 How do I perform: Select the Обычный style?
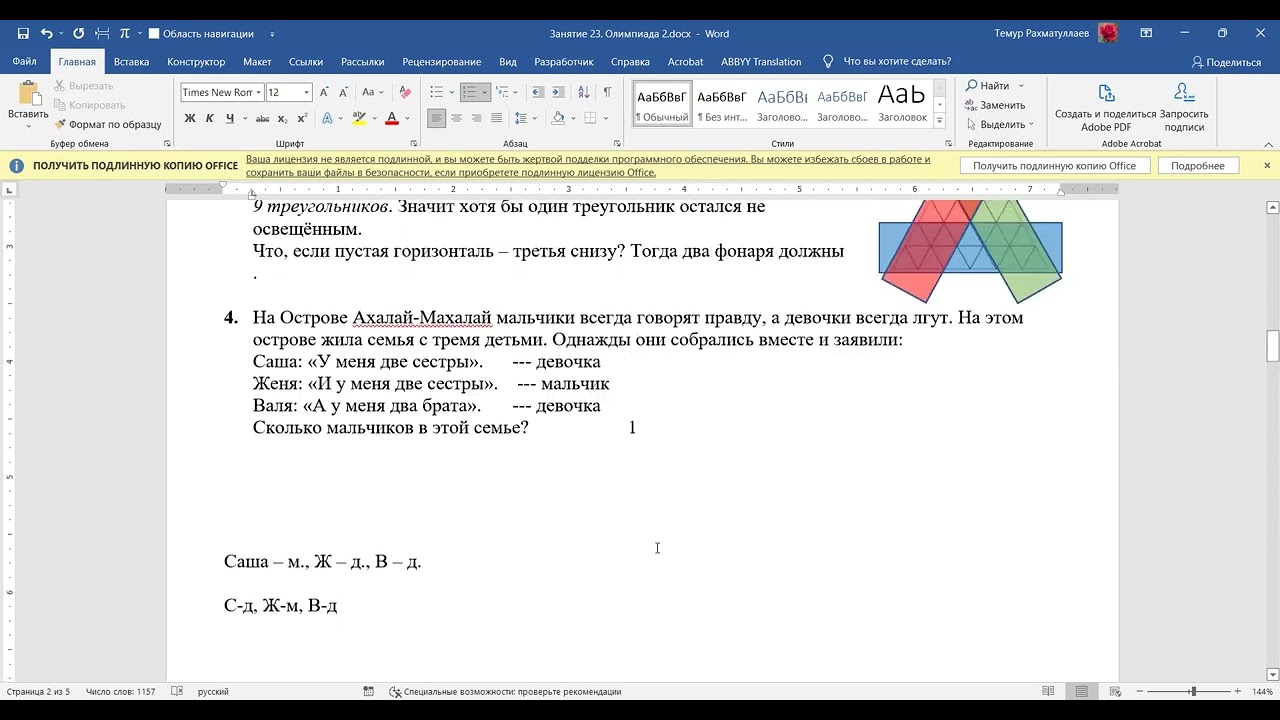662,104
